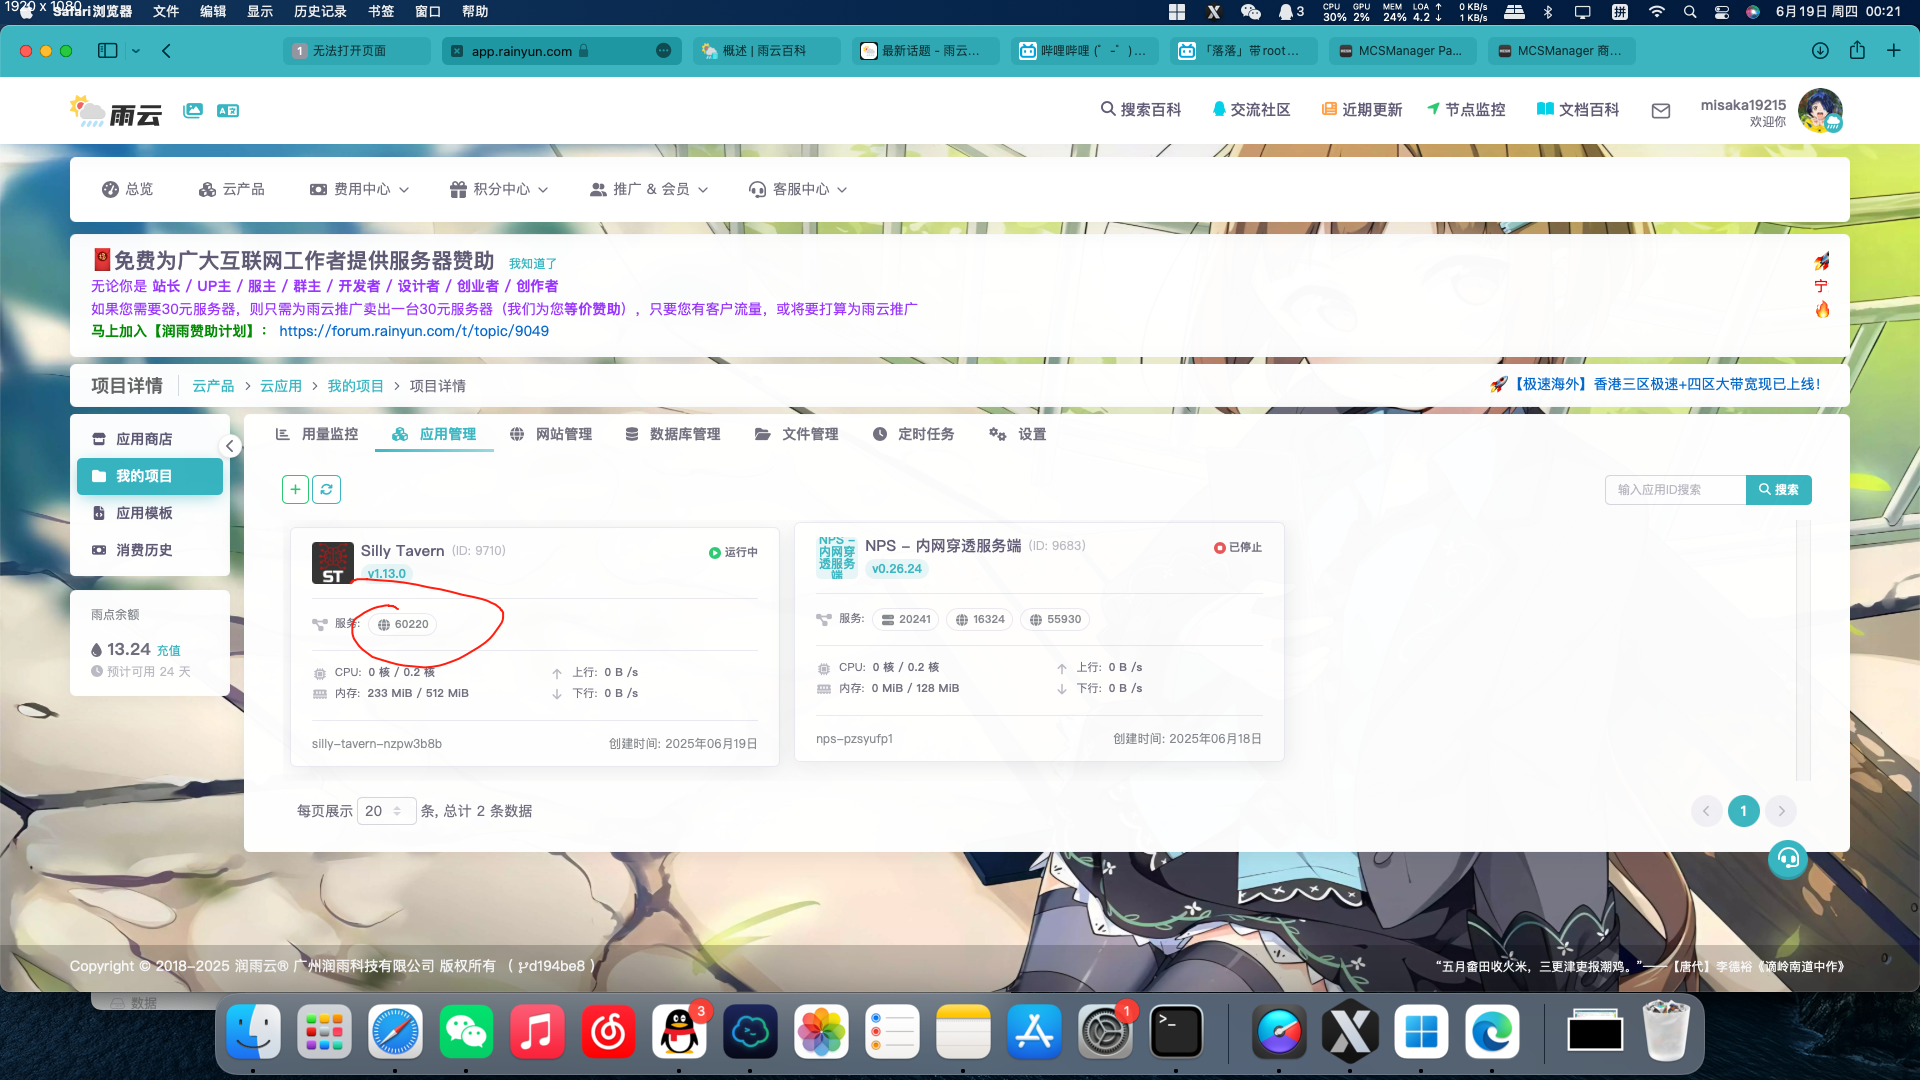Click the Silly Tavern app icon
1920x1080 pixels.
click(333, 562)
